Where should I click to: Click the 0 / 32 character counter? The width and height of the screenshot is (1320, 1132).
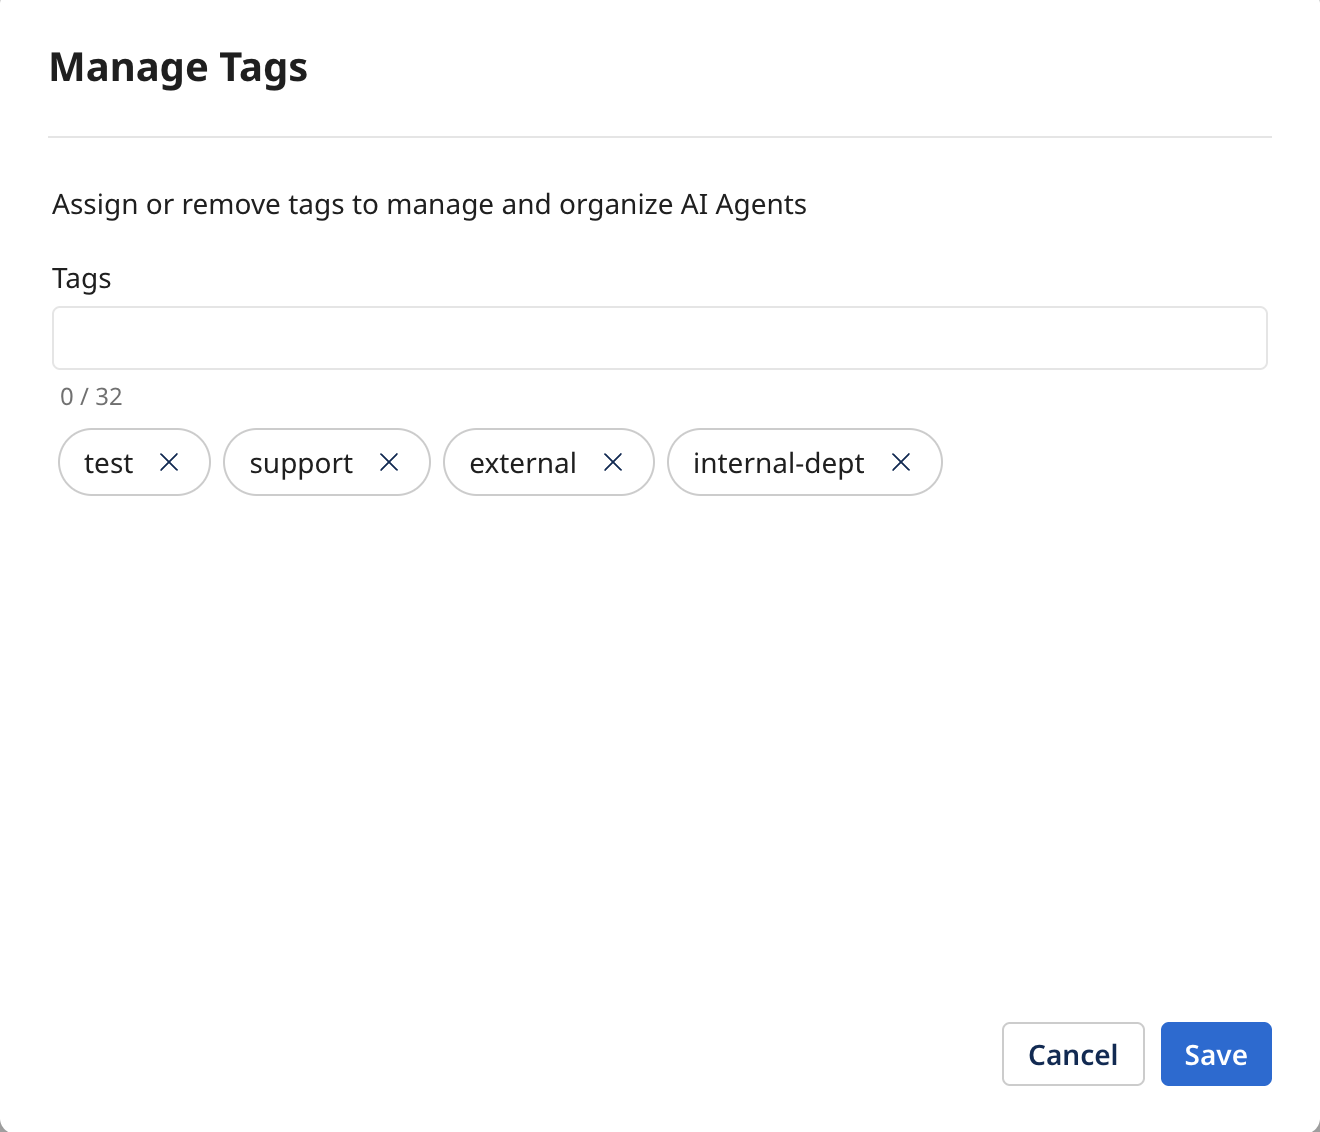click(x=90, y=396)
